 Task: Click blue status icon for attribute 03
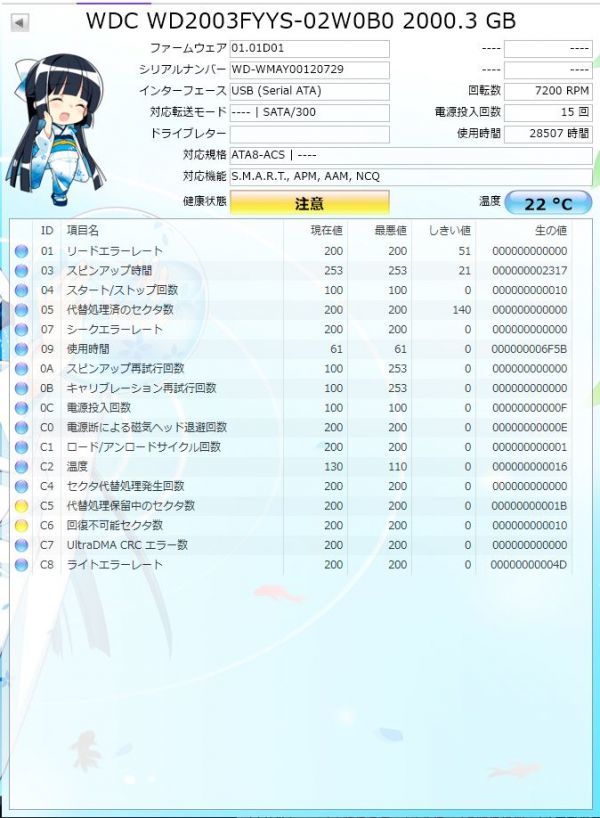[x=21, y=271]
